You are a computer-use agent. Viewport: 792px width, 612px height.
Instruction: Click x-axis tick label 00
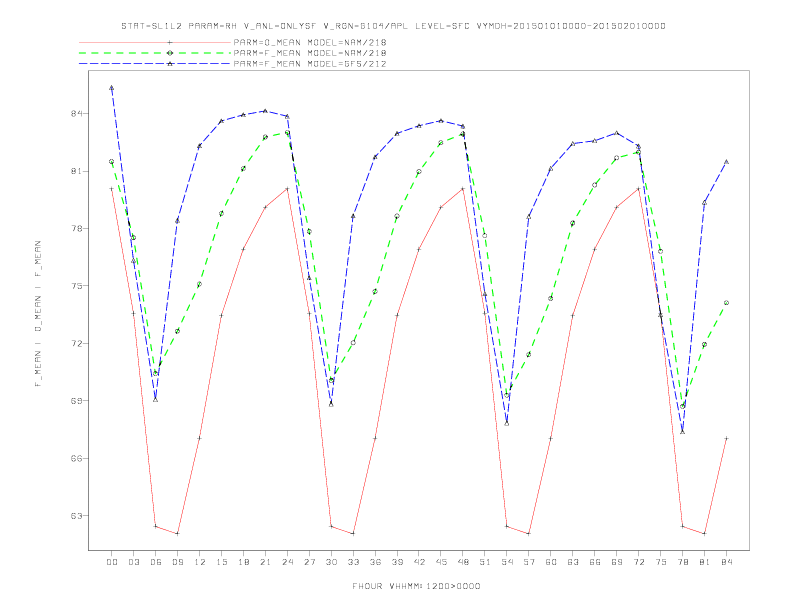(112, 562)
